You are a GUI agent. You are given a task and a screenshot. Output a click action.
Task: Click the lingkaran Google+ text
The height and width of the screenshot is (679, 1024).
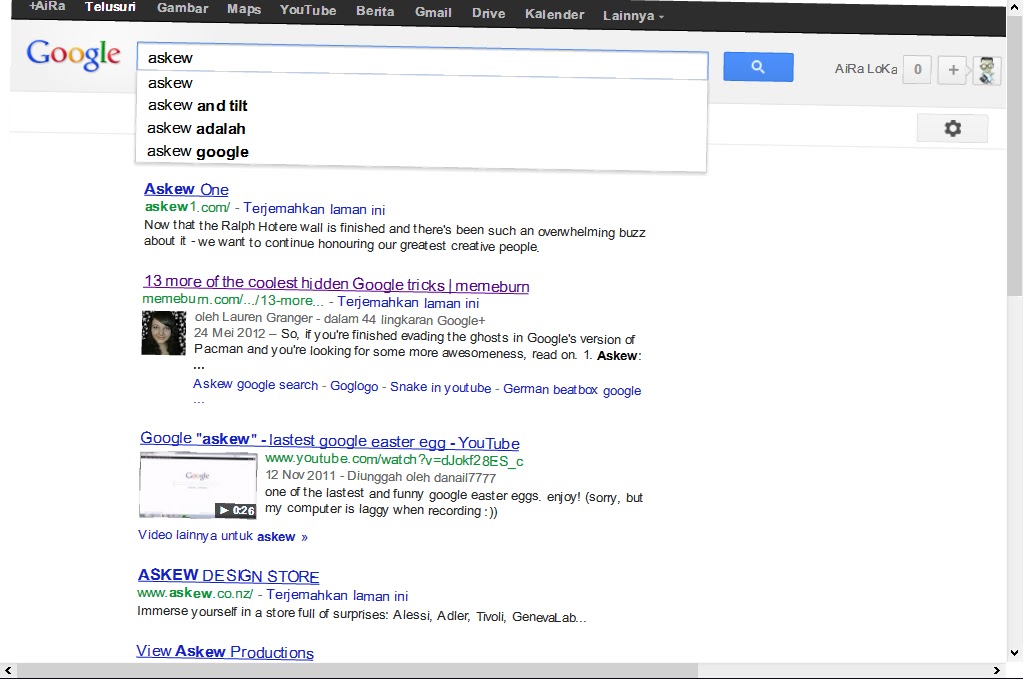coord(433,320)
